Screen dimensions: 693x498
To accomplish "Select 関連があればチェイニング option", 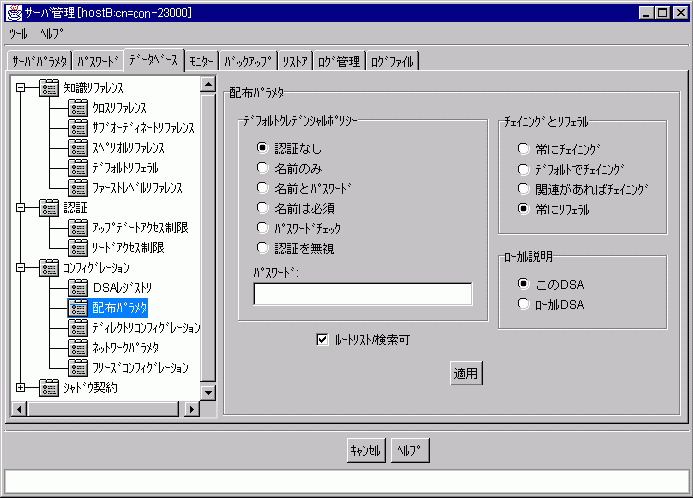I will (x=523, y=189).
